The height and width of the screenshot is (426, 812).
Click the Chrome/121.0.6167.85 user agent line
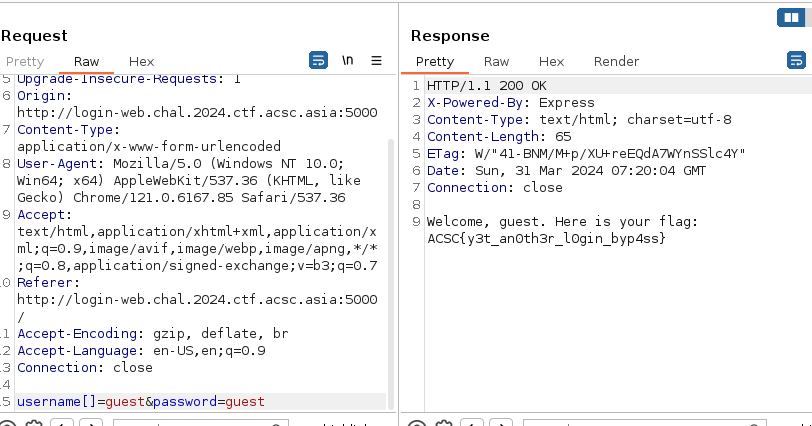click(181, 198)
